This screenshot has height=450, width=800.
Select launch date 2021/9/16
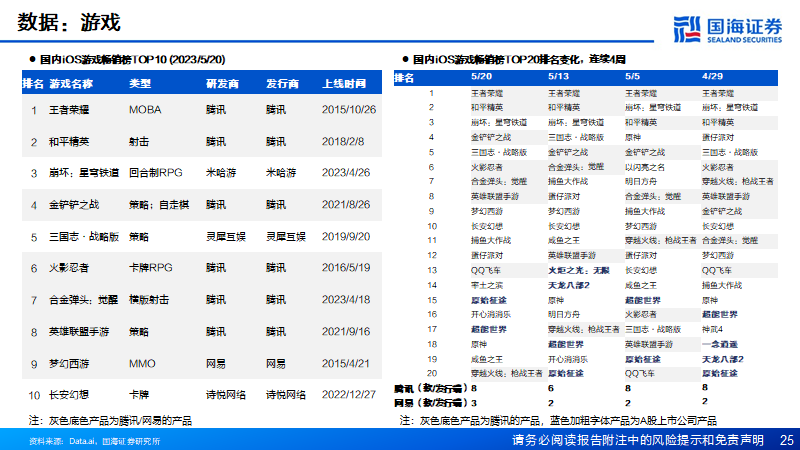346,332
